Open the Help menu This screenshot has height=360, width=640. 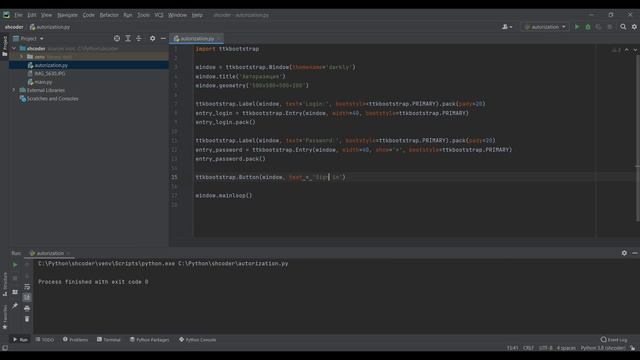coord(197,15)
